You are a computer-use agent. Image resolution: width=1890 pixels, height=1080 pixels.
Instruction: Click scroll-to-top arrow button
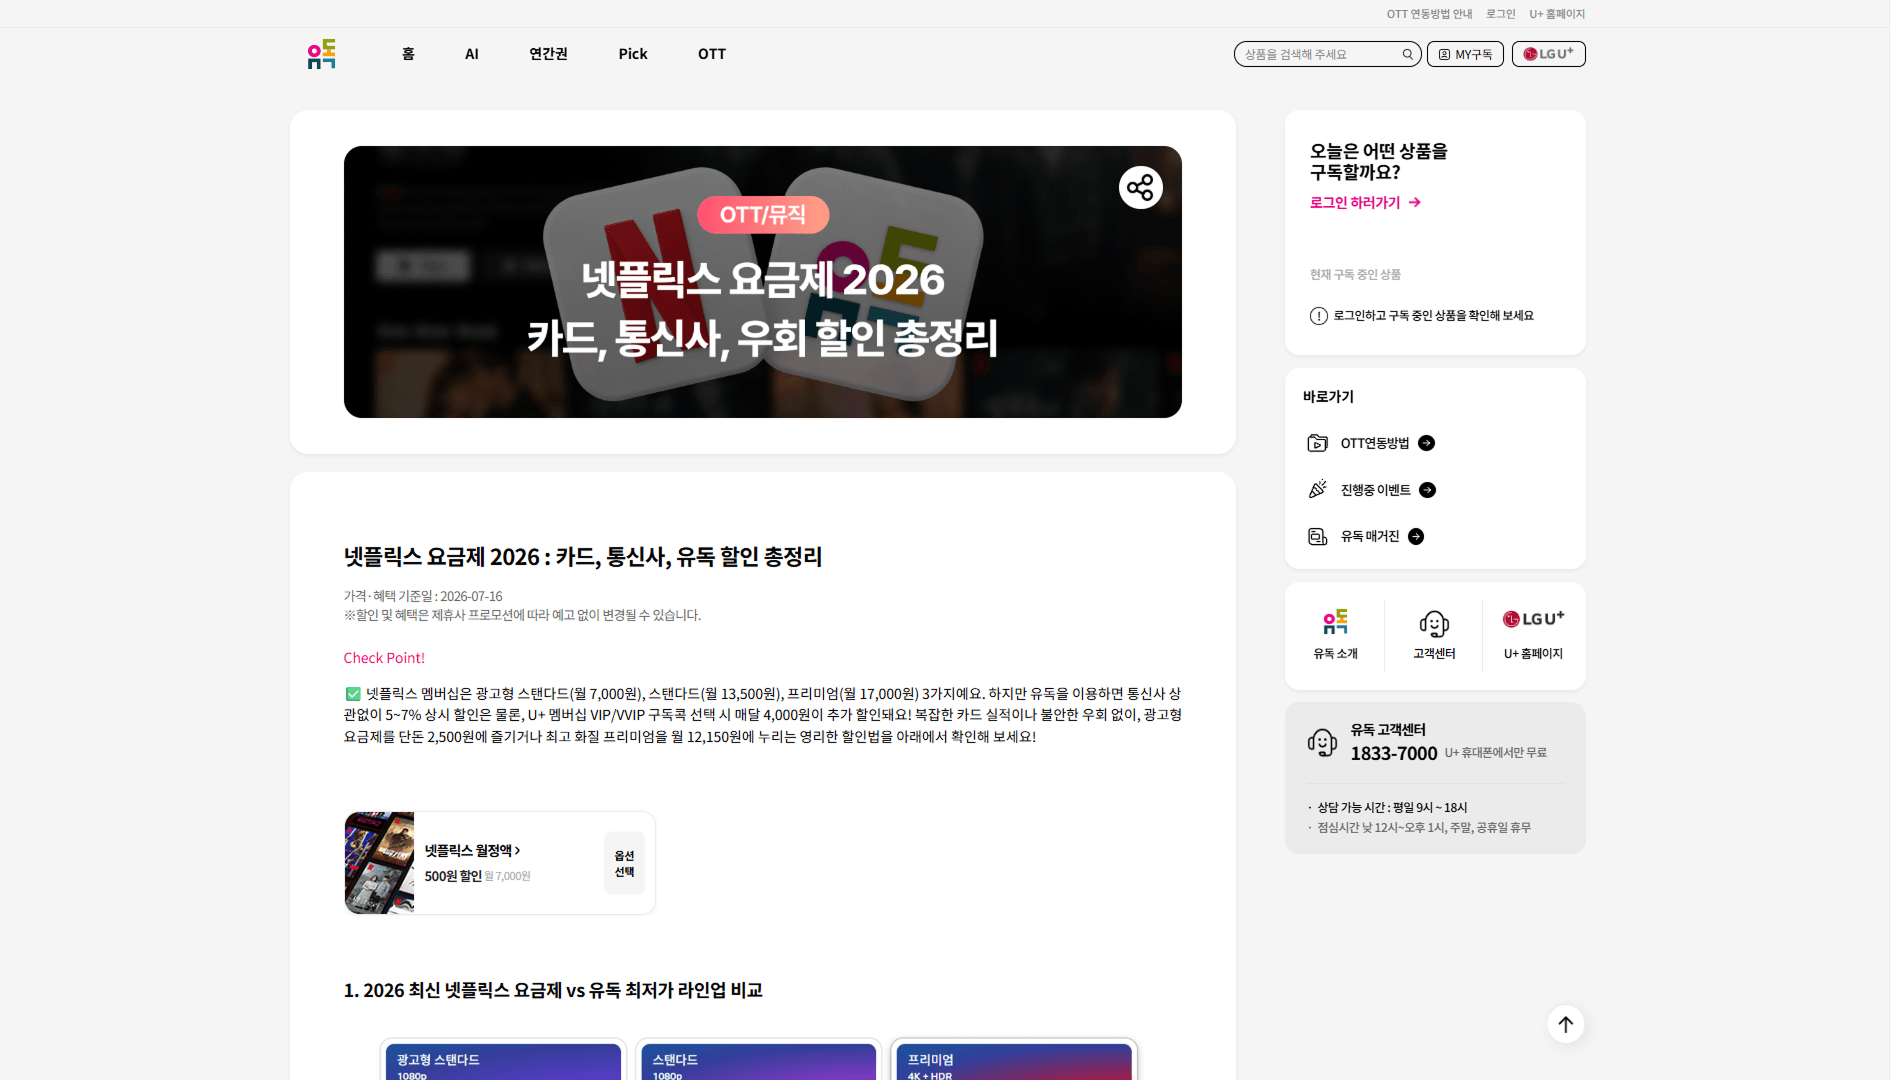tap(1565, 1024)
